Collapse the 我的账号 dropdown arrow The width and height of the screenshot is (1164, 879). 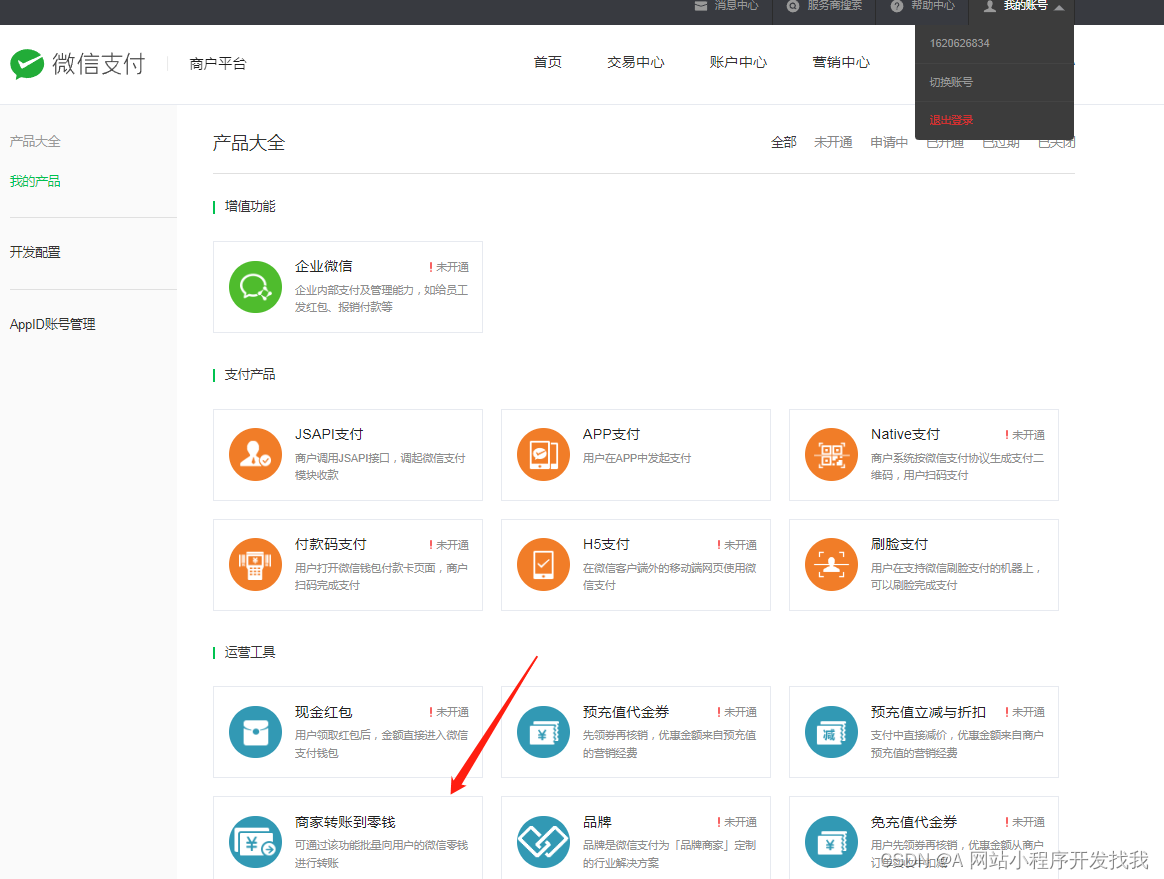pyautogui.click(x=1059, y=7)
